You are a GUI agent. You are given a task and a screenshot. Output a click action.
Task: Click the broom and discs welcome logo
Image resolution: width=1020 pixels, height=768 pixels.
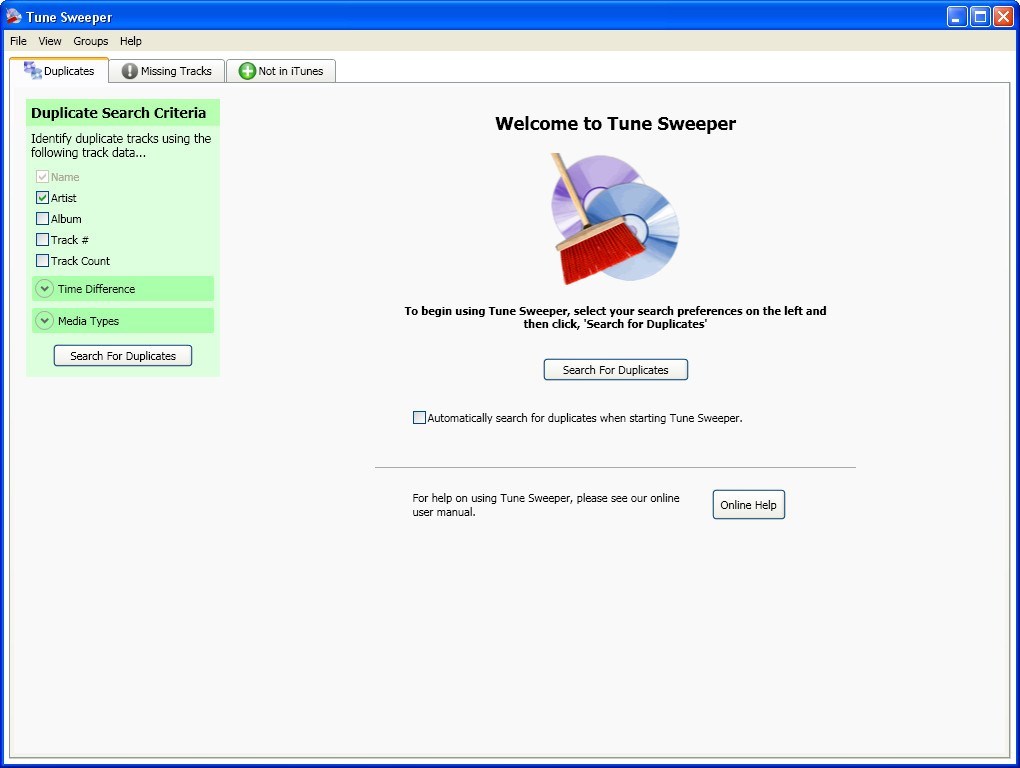[613, 219]
